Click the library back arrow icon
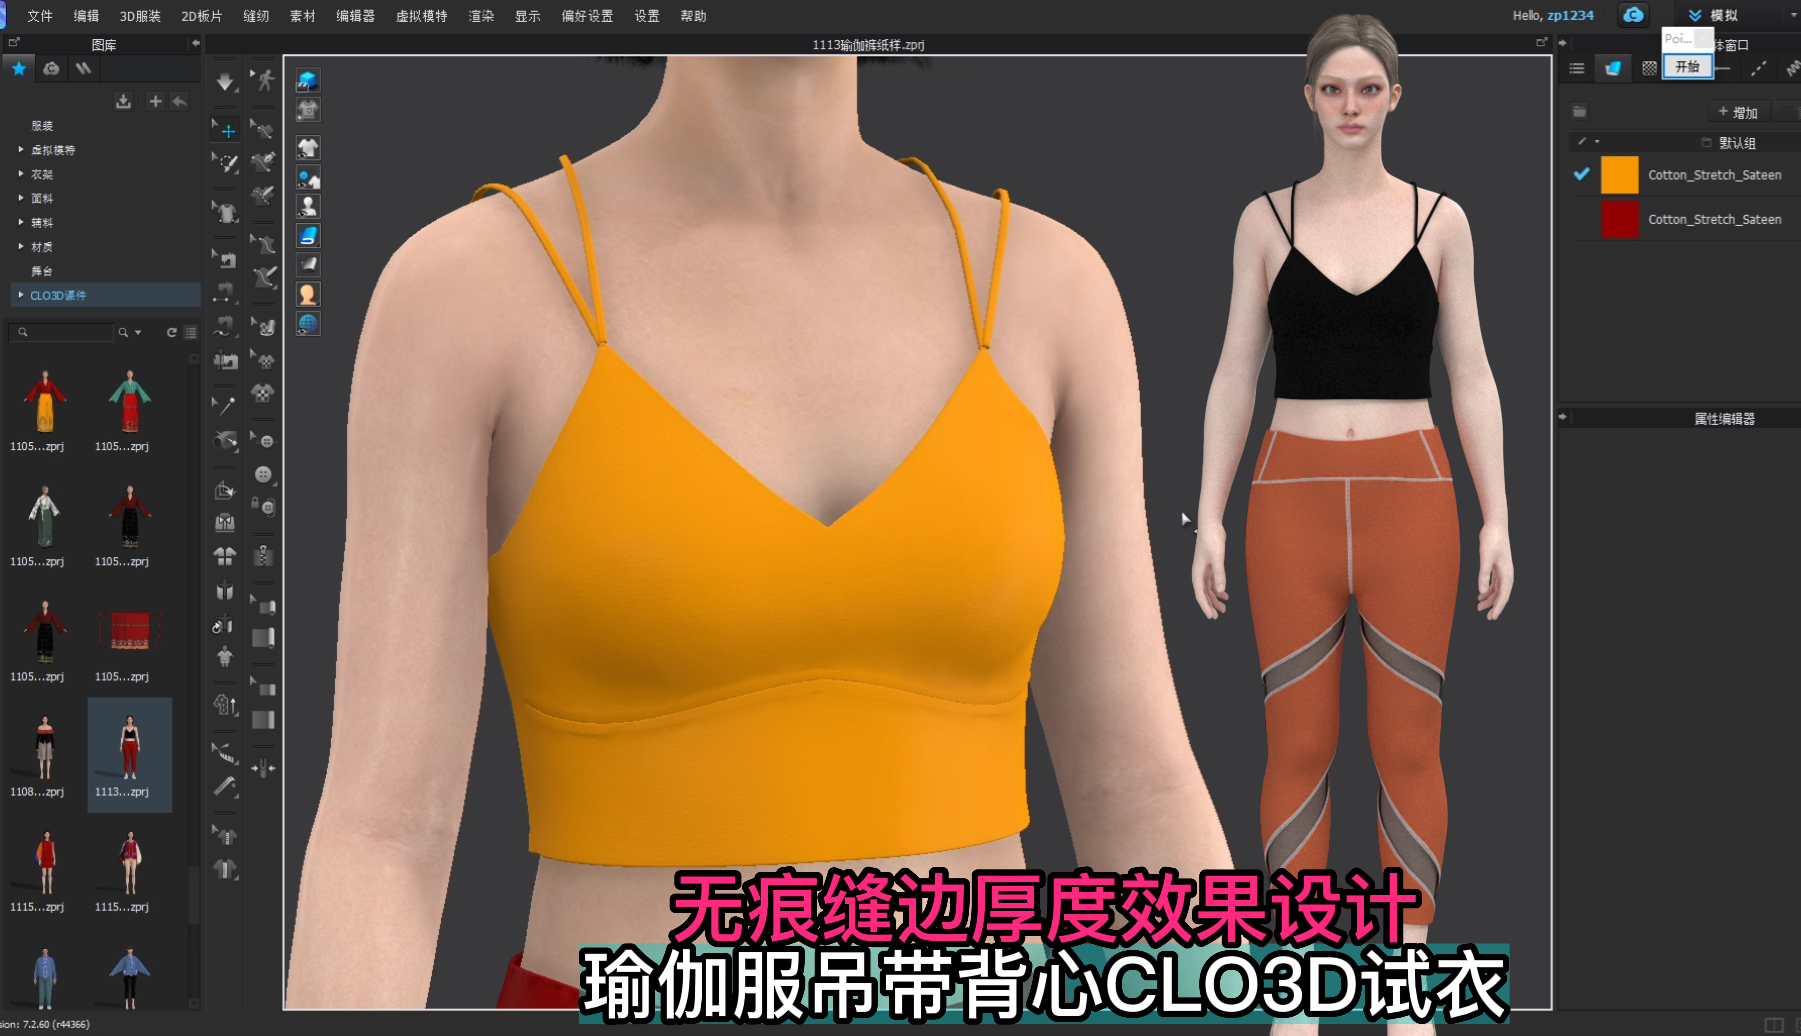Viewport: 1801px width, 1036px height. [179, 101]
